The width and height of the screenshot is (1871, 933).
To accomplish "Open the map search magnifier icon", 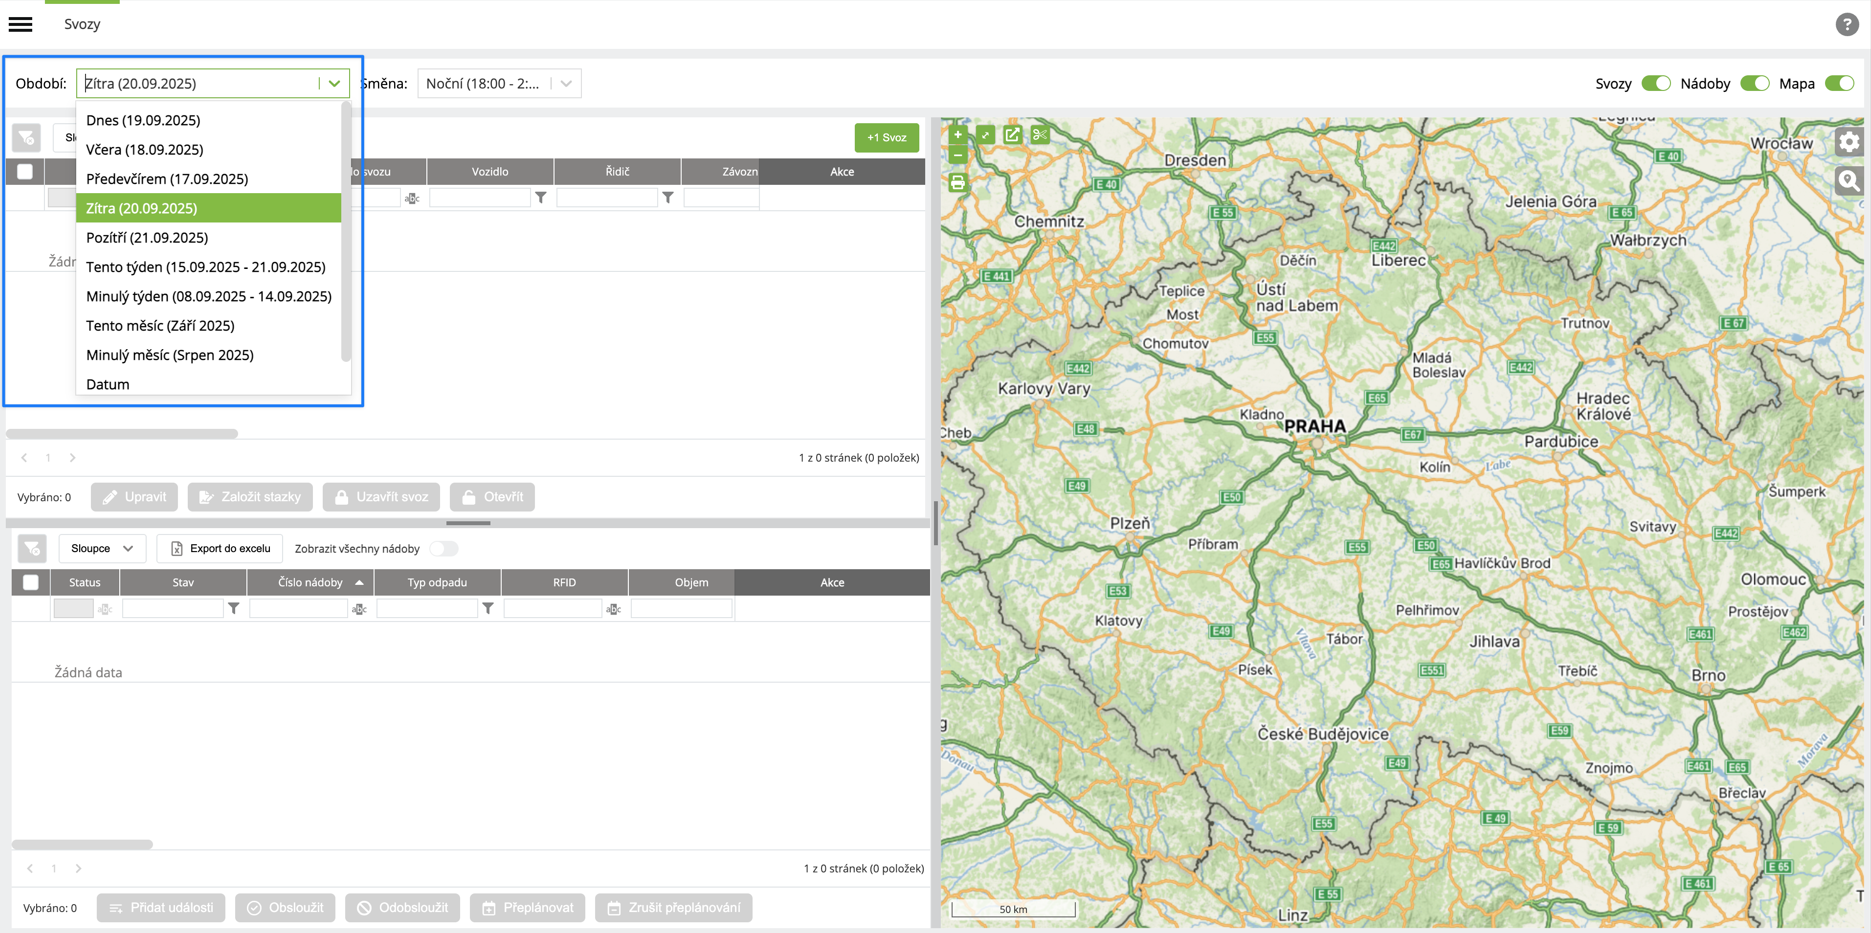I will click(x=1848, y=181).
